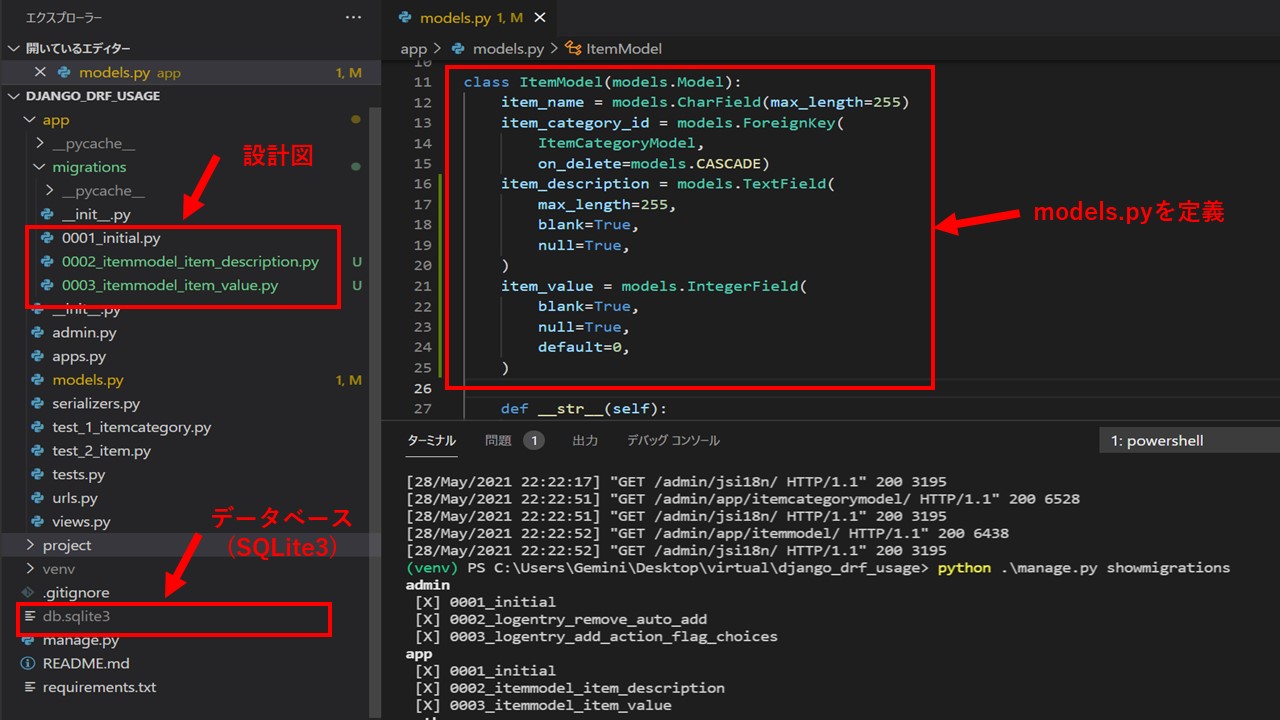Screen dimensions: 1280x720
Task: Collapse the 開いているエディター section
Action: coord(14,48)
